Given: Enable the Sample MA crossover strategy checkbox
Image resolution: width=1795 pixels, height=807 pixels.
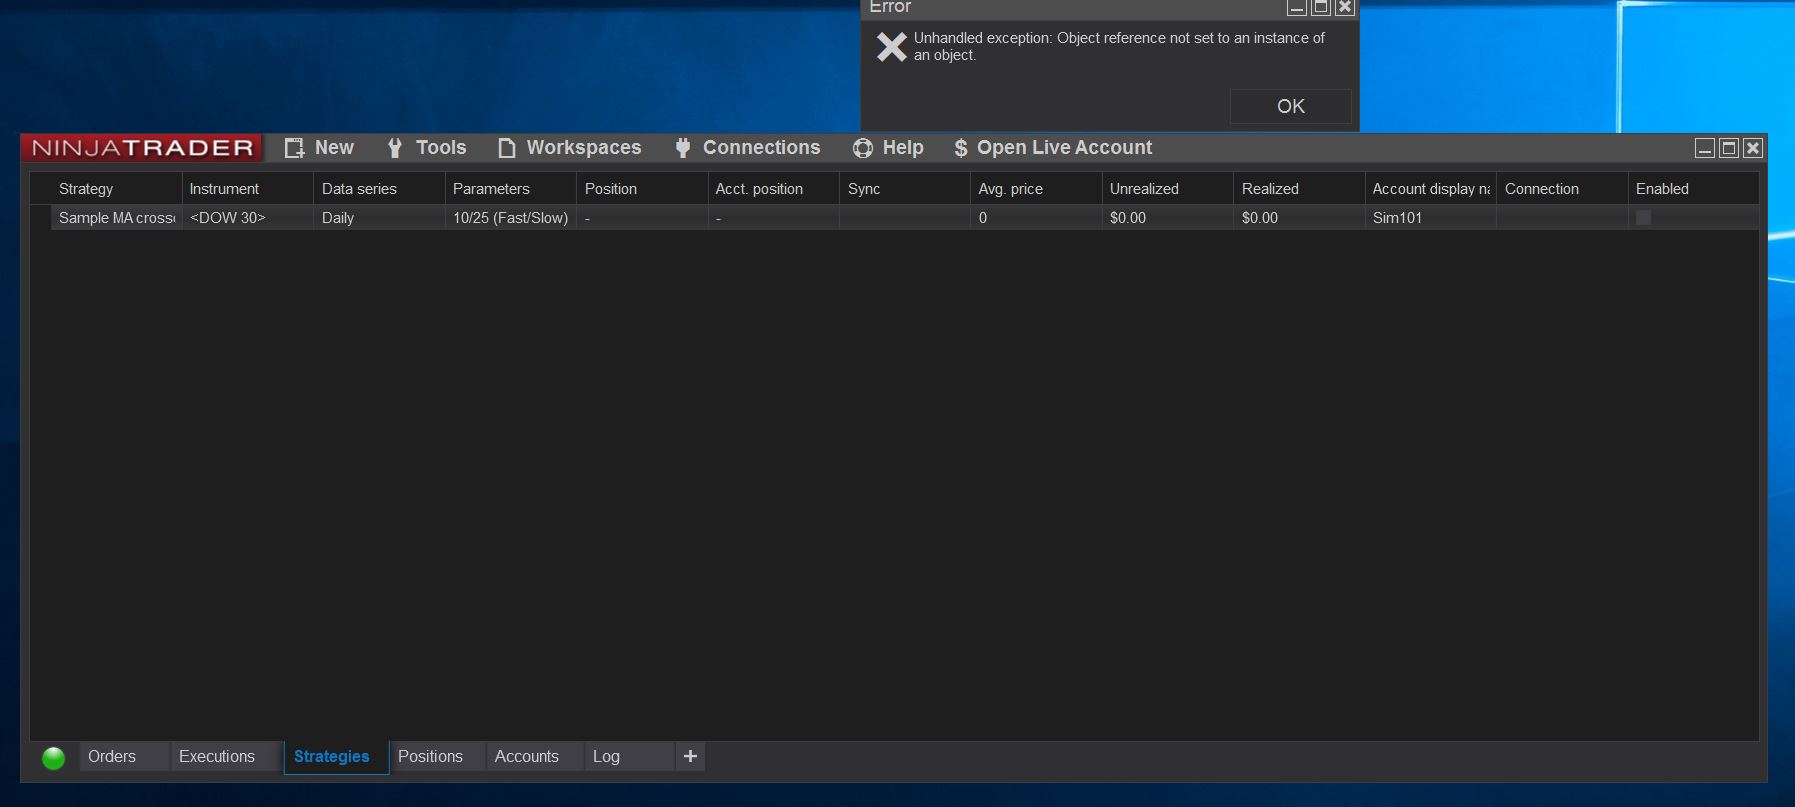Looking at the screenshot, I should 1643,217.
